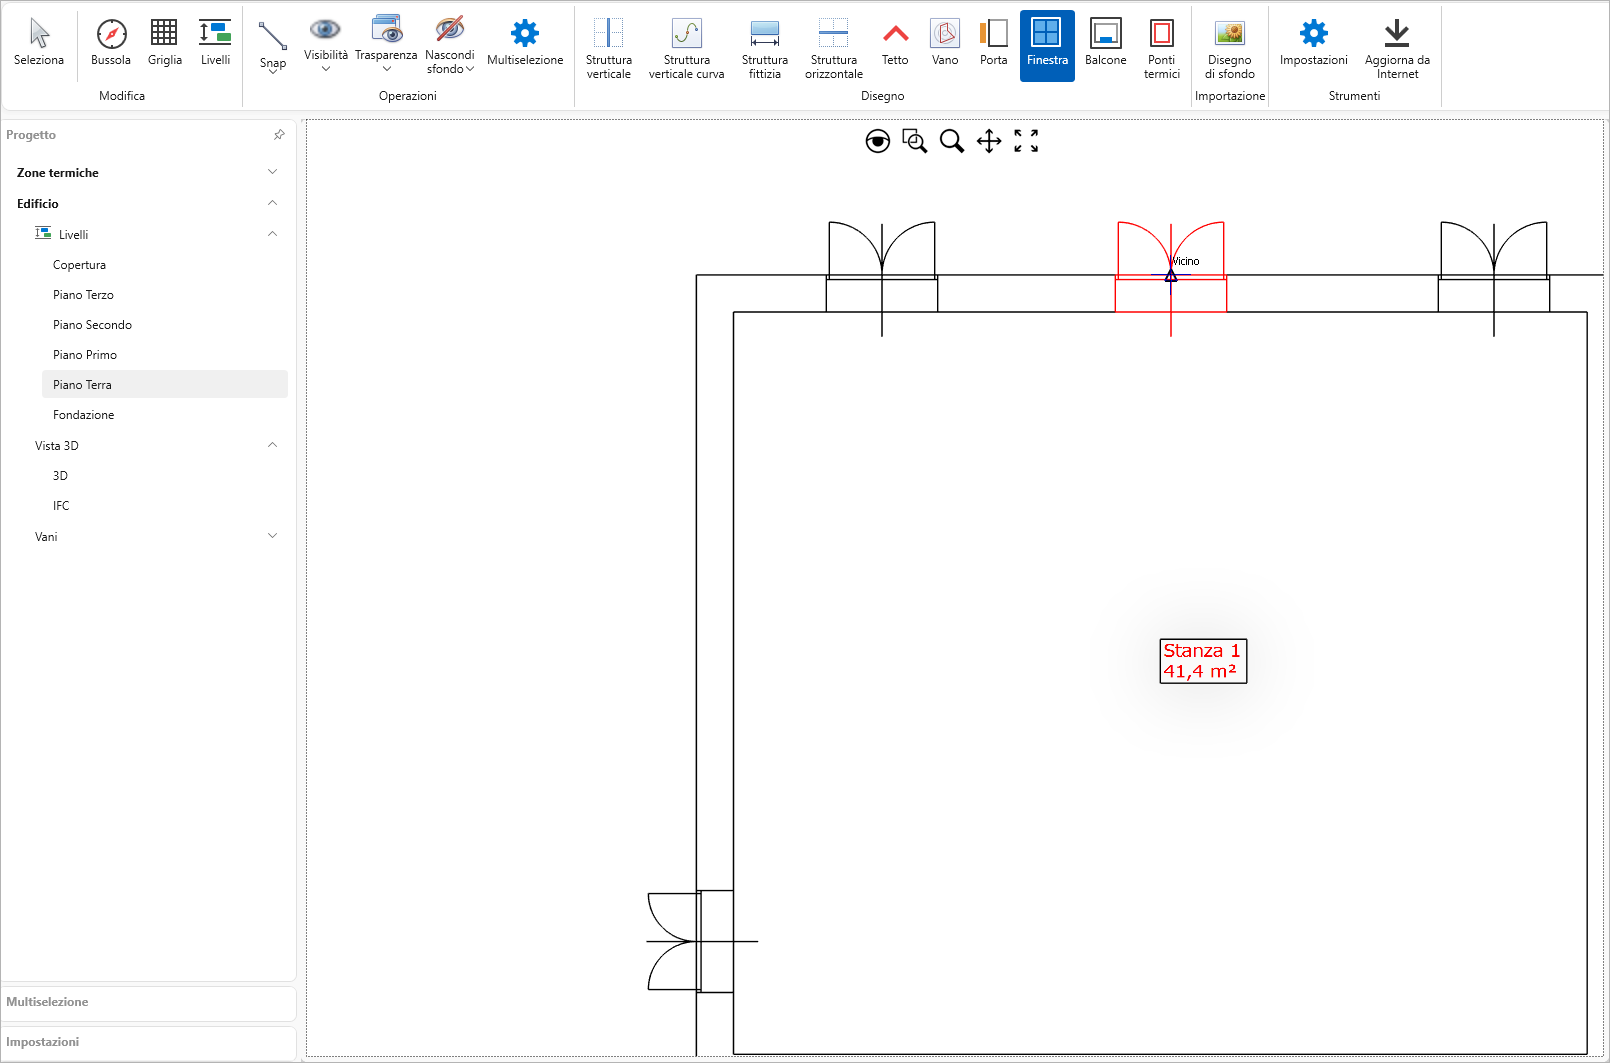Open the Impostazioni bottom panel
The width and height of the screenshot is (1610, 1063).
(43, 1042)
